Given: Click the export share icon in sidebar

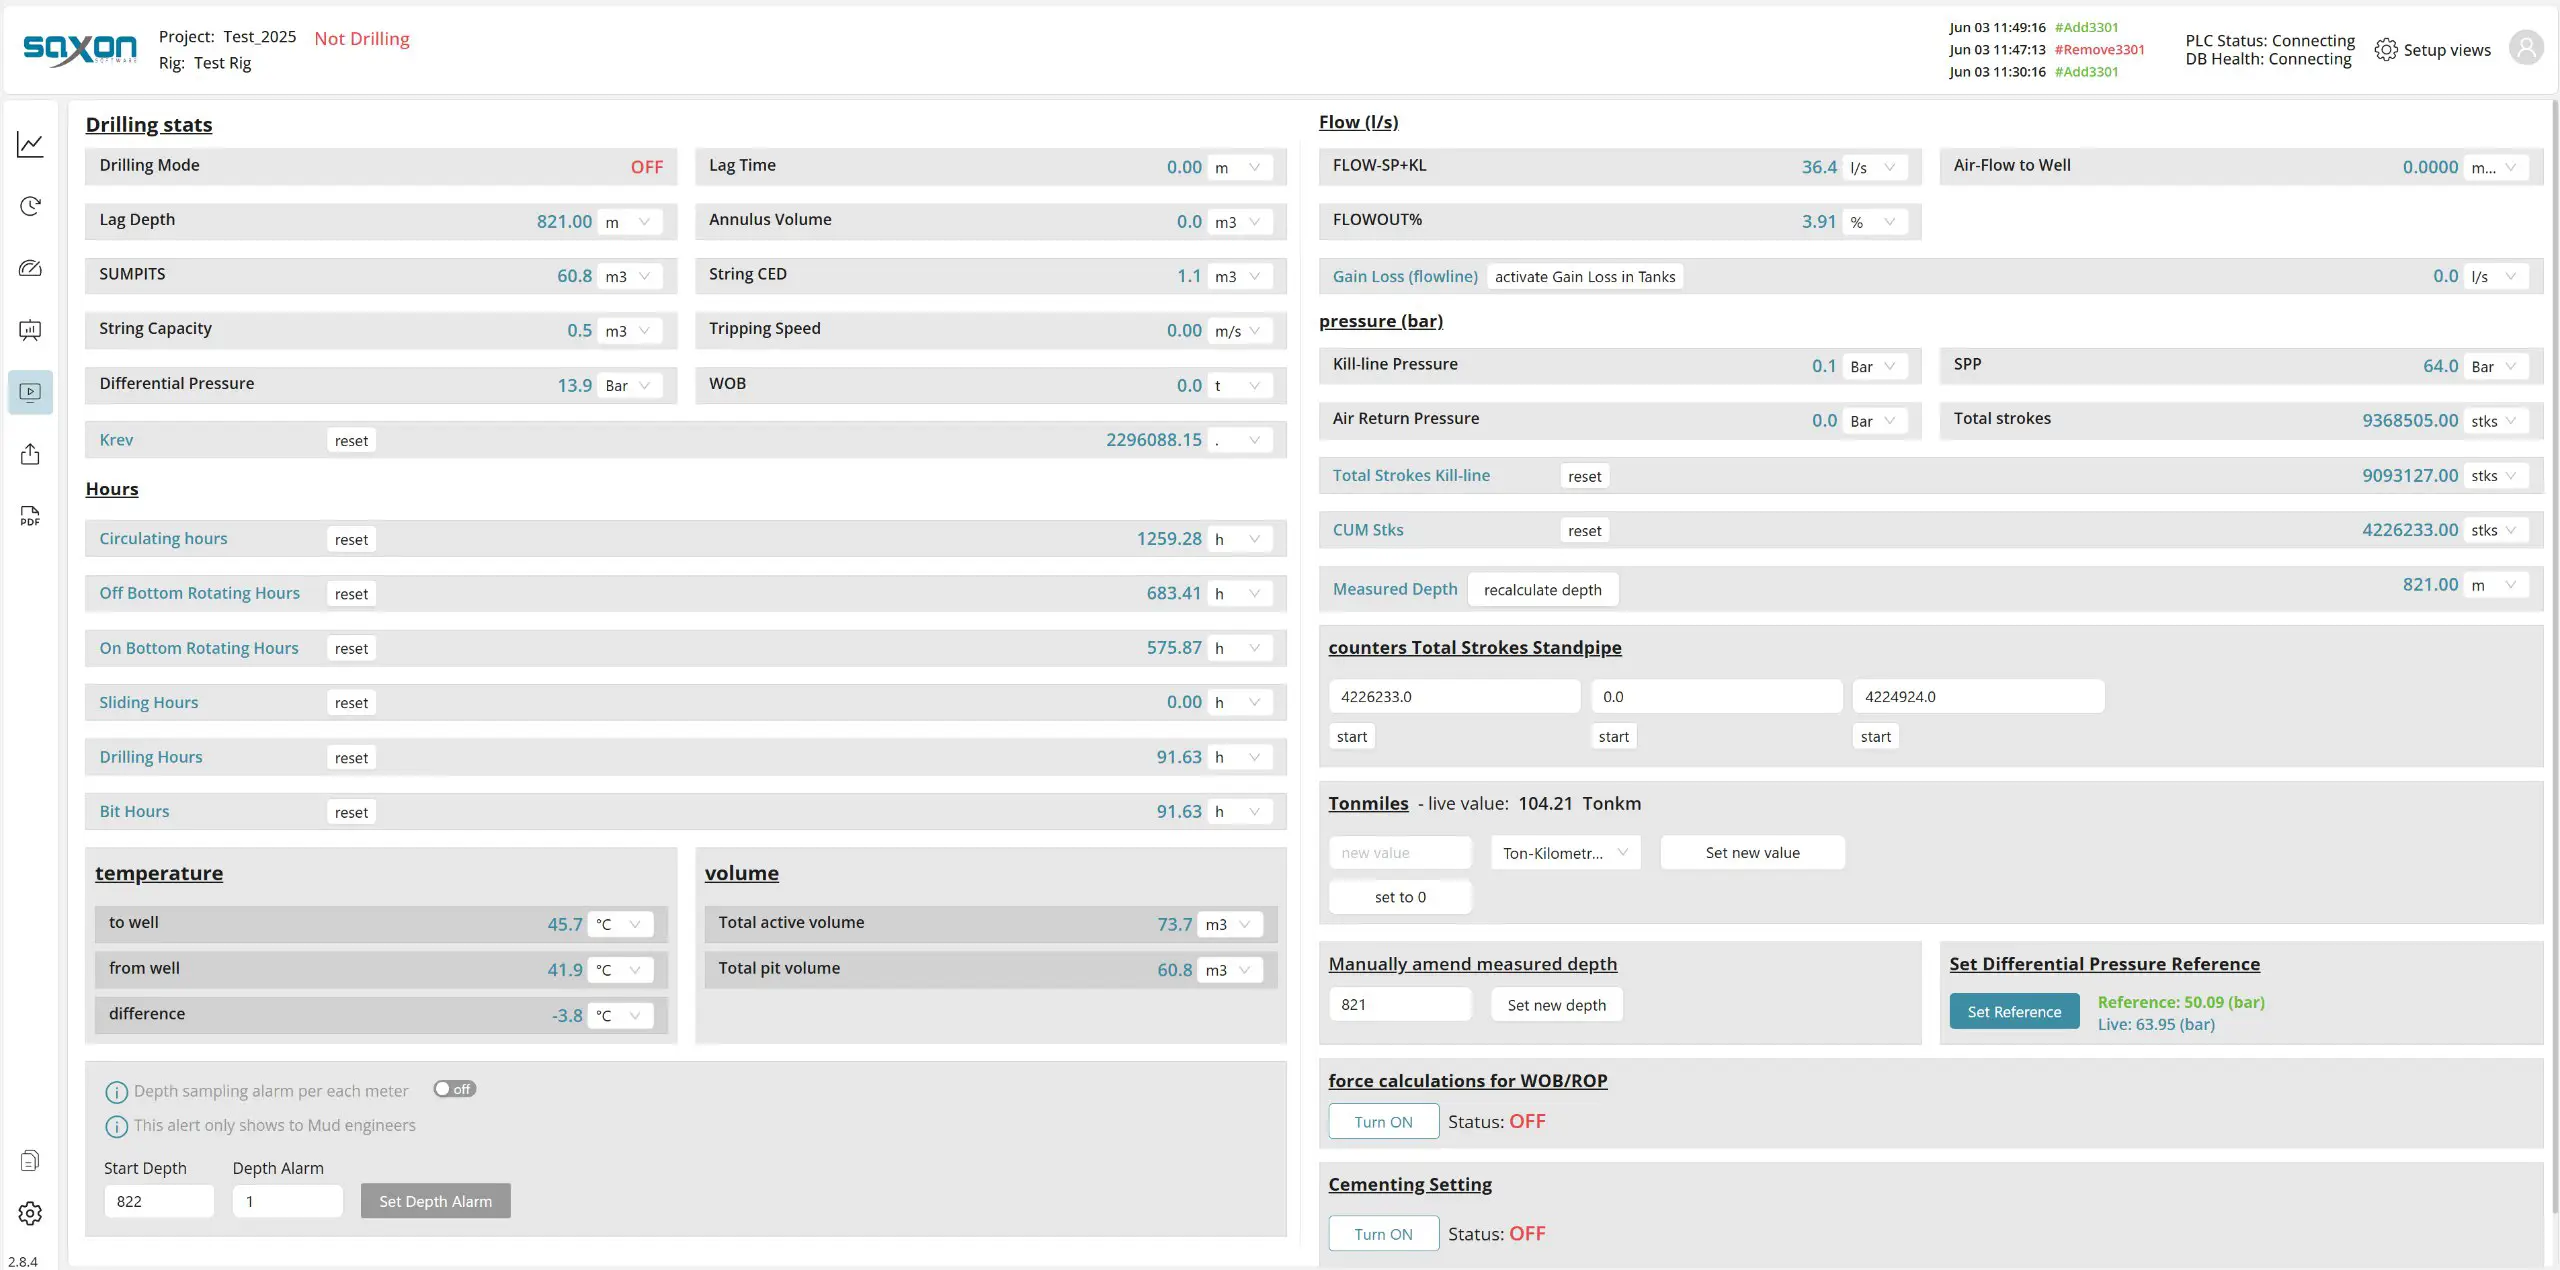Looking at the screenshot, I should (30, 454).
